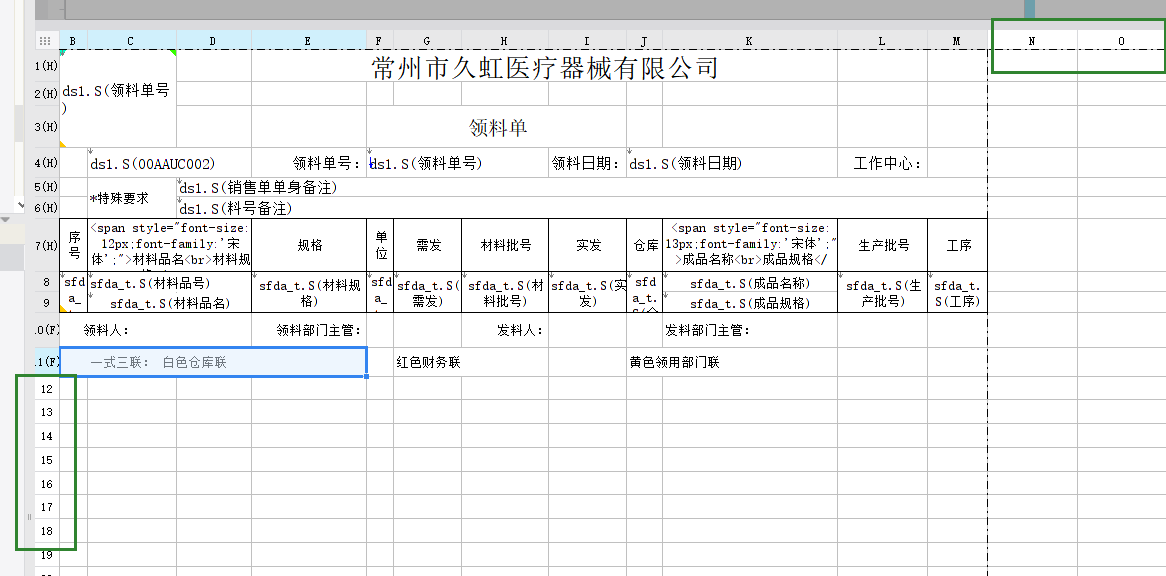
Task: Select column header G
Action: (x=428, y=41)
